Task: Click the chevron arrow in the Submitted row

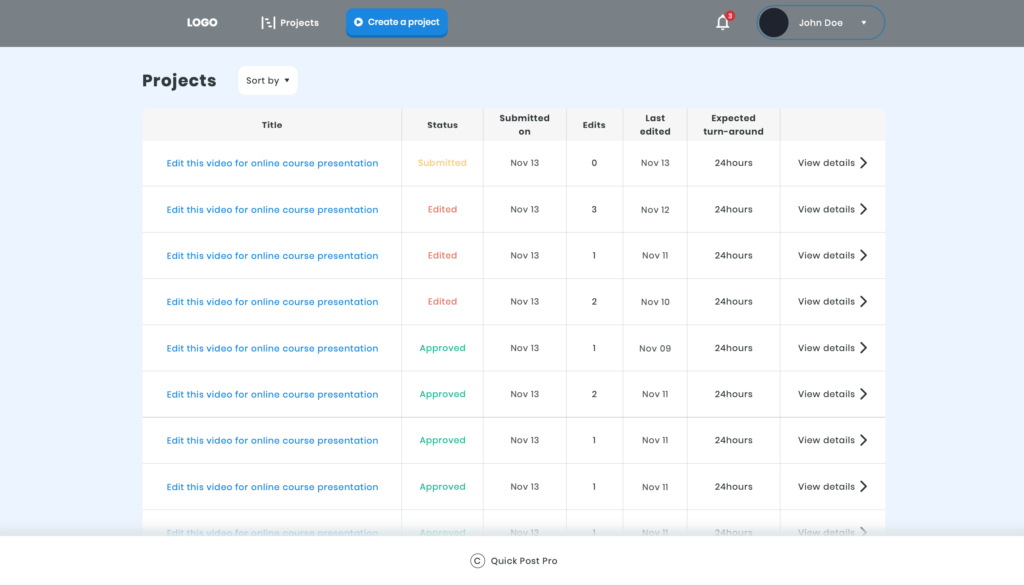Action: [x=863, y=163]
